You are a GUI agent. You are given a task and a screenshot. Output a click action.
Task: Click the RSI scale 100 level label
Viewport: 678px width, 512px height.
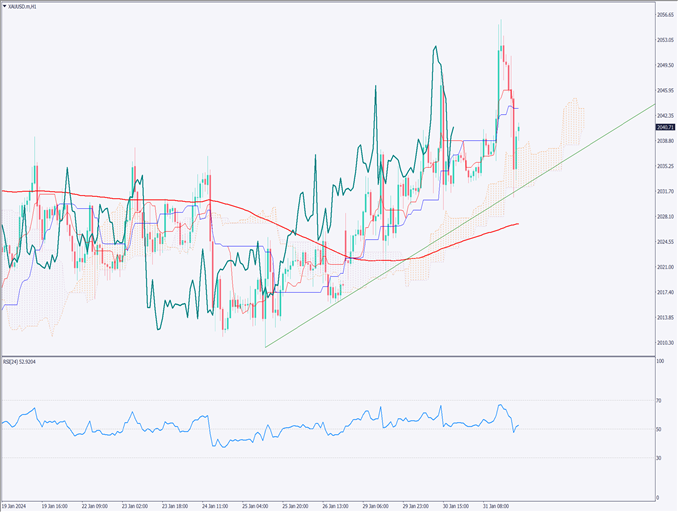click(660, 361)
